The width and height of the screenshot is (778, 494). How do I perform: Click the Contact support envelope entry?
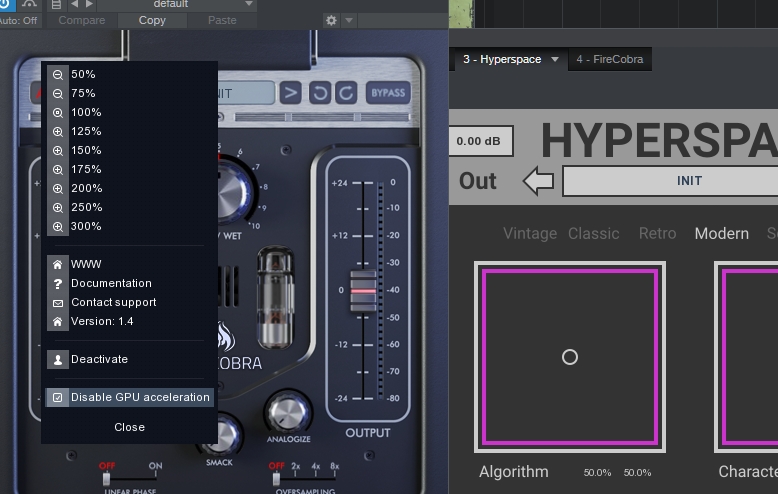(113, 302)
